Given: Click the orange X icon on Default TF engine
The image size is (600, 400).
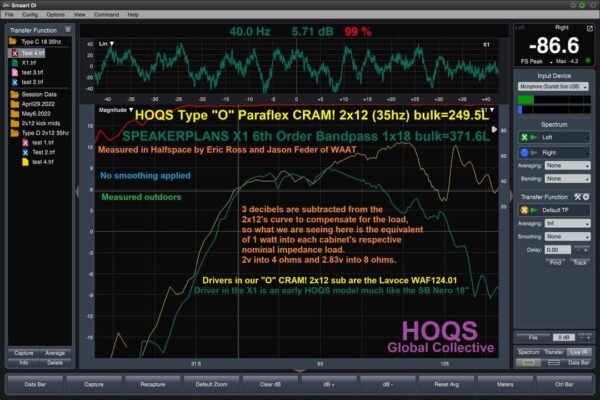Looking at the screenshot, I should (x=524, y=210).
